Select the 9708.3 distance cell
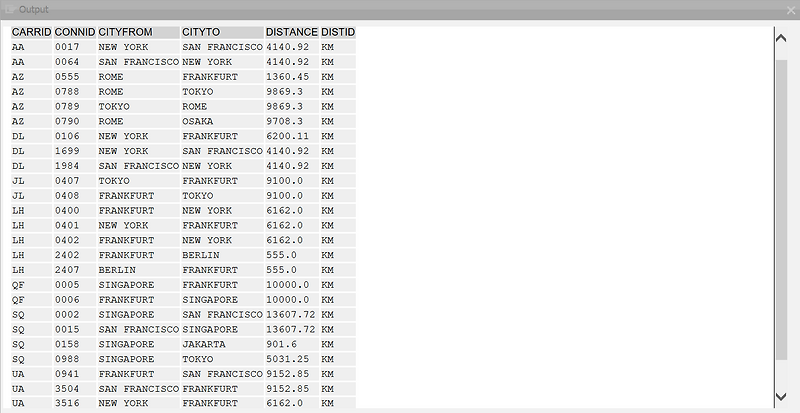The height and width of the screenshot is (413, 800). (292, 121)
